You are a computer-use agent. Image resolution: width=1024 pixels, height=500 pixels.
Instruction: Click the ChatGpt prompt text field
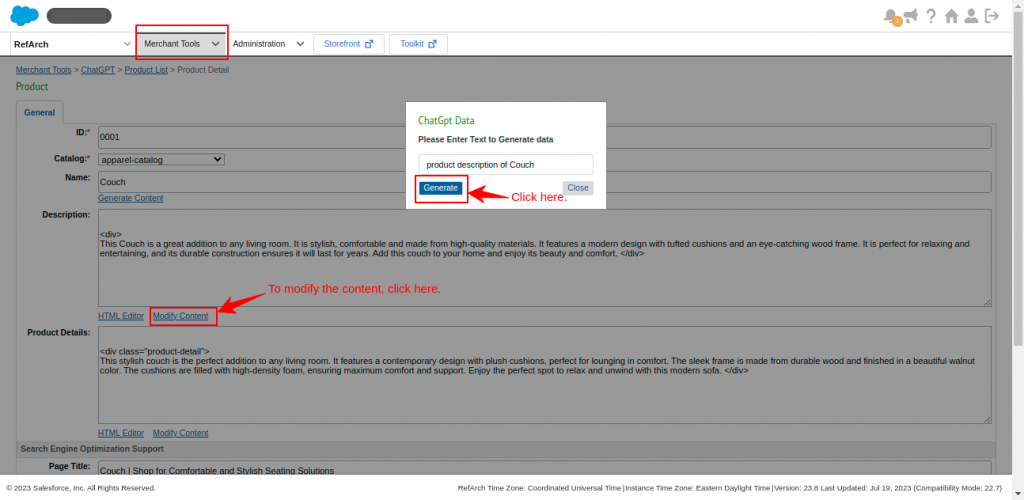coord(505,164)
